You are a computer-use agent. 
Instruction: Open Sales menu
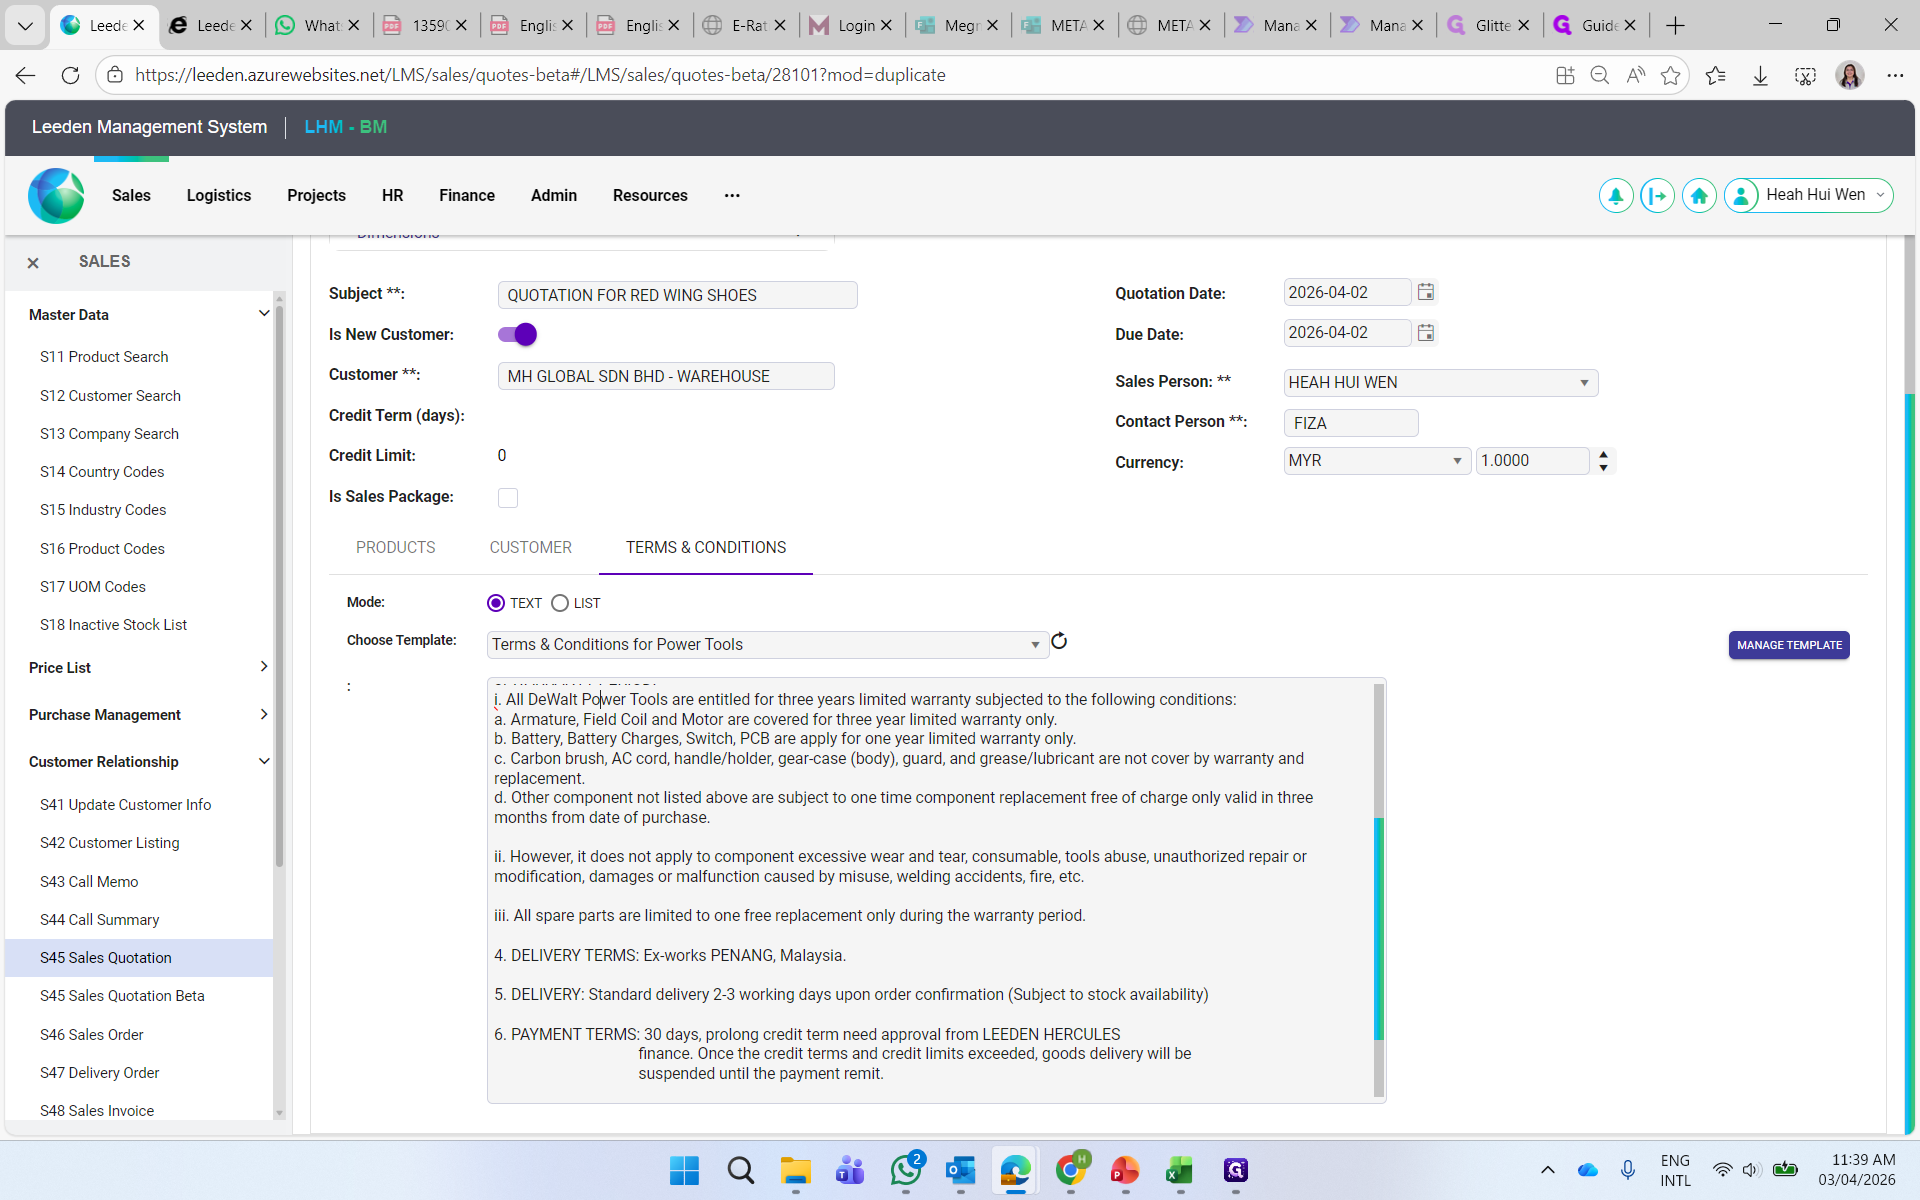click(131, 196)
